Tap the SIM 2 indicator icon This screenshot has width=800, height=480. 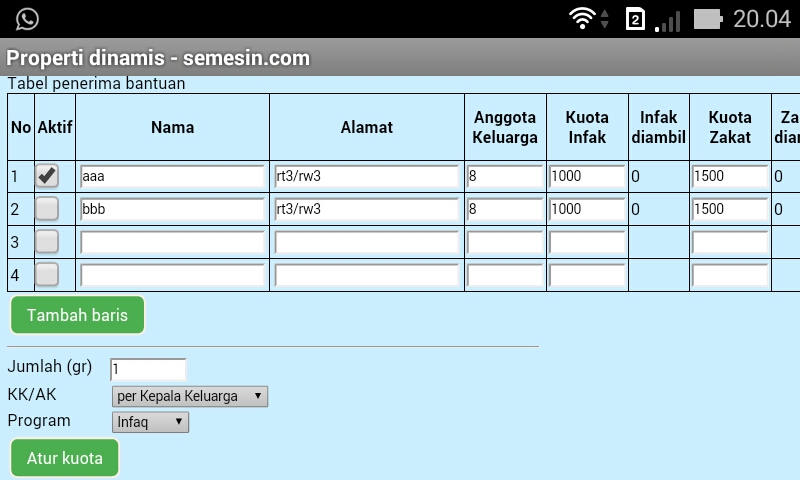pos(635,19)
